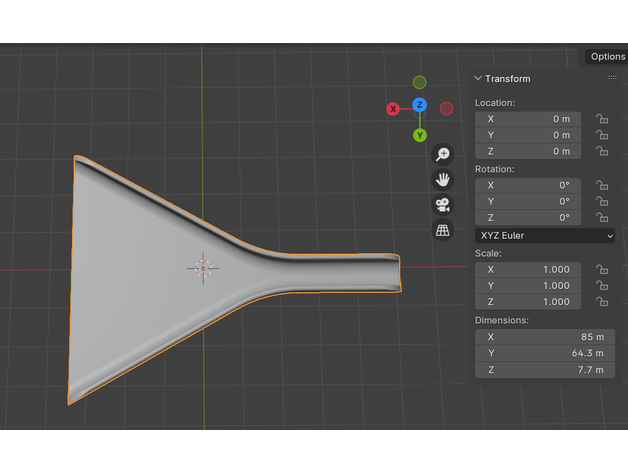Select the Rotation Y value field

527,201
